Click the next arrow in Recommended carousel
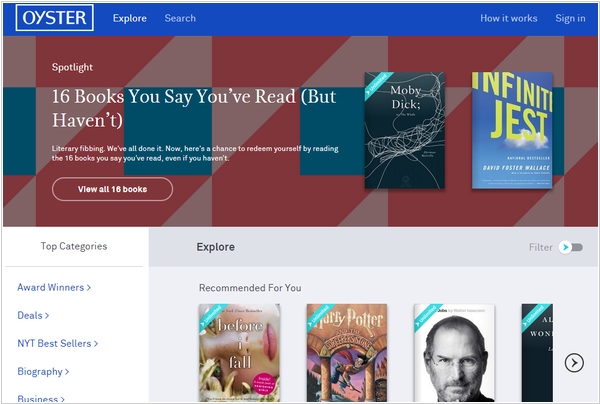600x404 pixels. [574, 362]
